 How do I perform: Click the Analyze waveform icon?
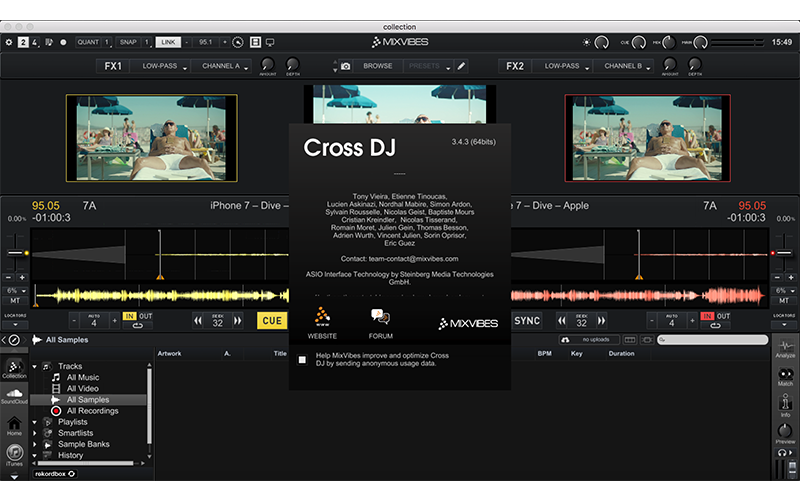coord(785,346)
